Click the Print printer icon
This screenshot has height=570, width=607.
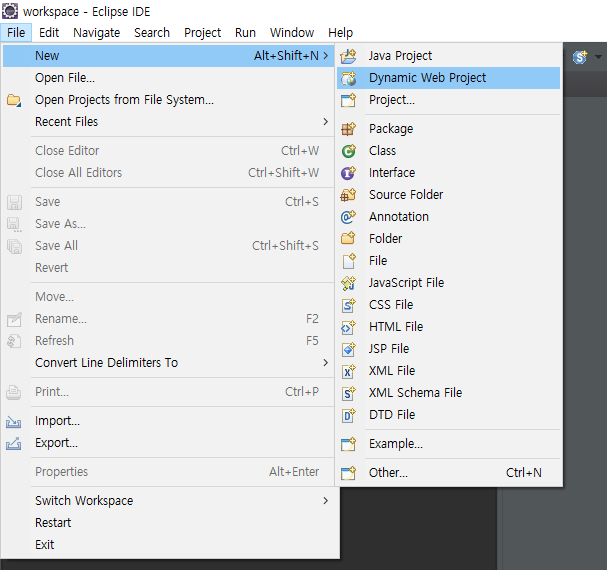tap(14, 392)
